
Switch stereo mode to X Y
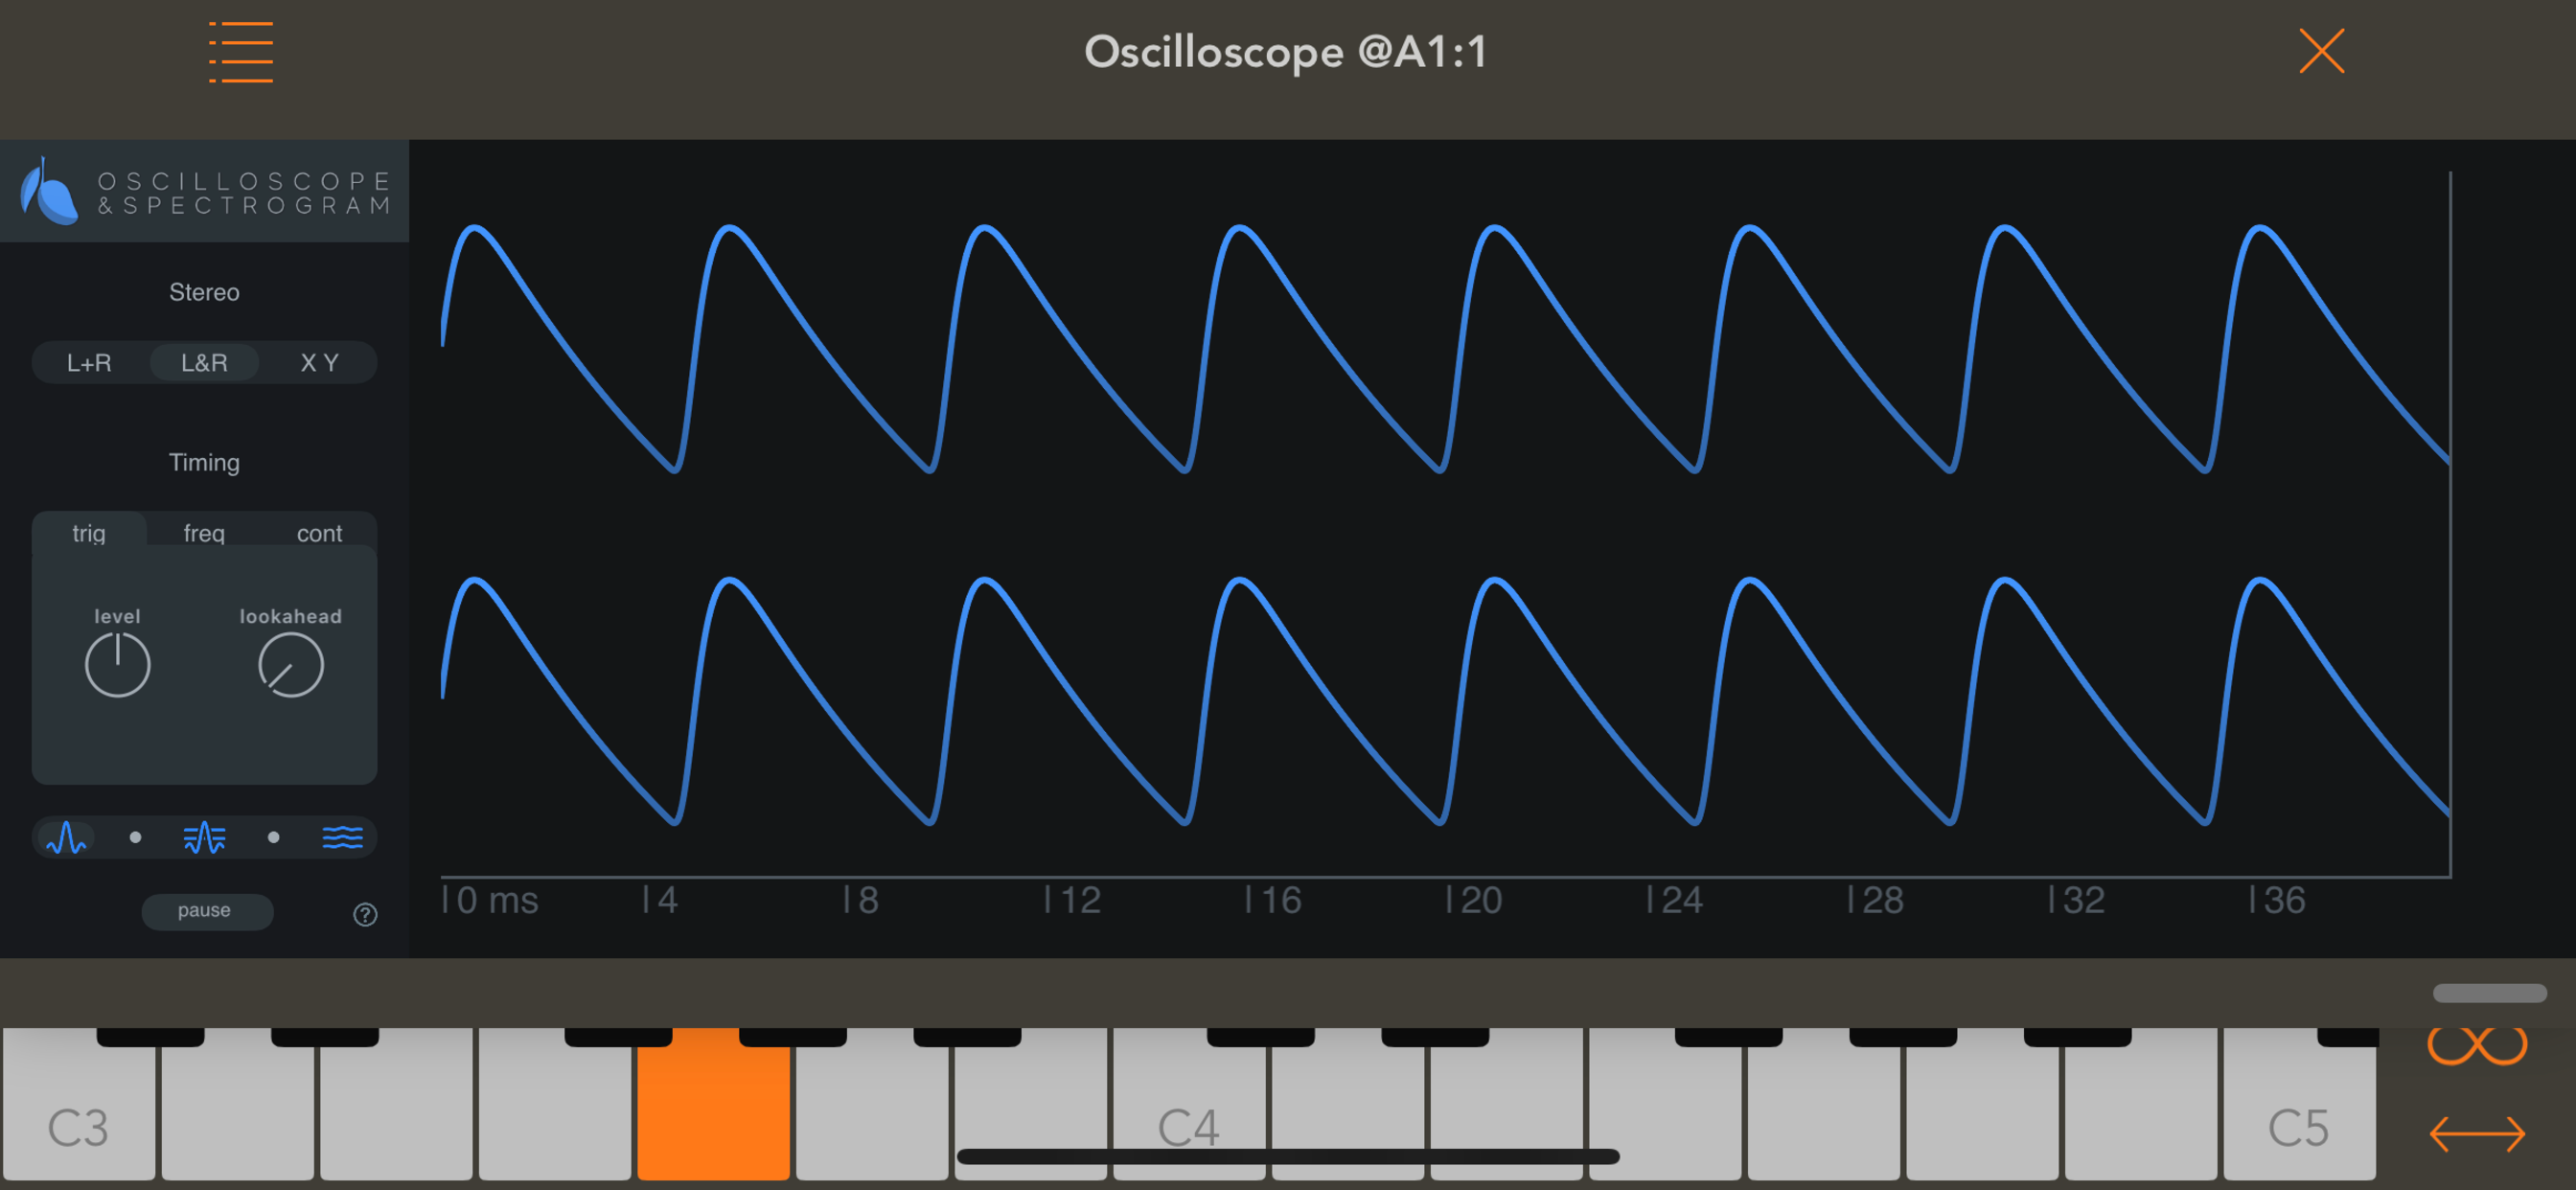[319, 363]
